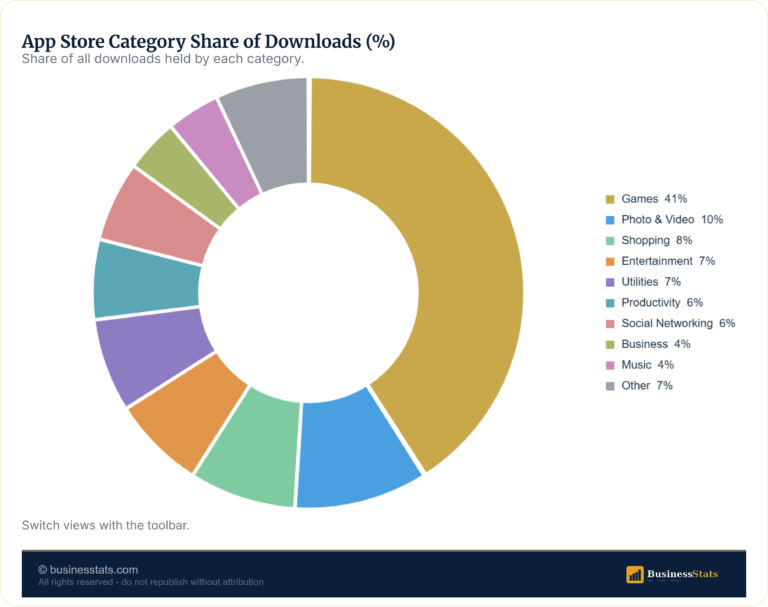
Task: Click legend text 'Games 41%'
Action: coord(654,199)
